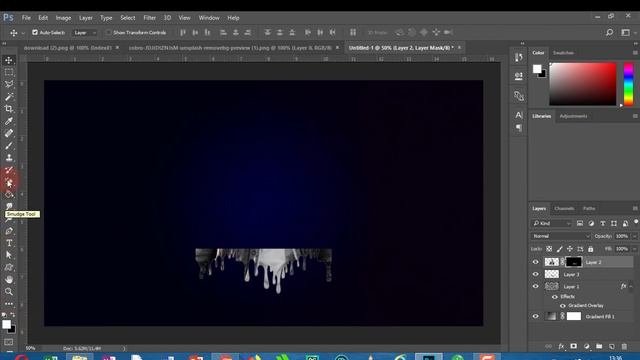The height and width of the screenshot is (360, 640).
Task: Switch to the Paths tab
Action: pos(589,209)
